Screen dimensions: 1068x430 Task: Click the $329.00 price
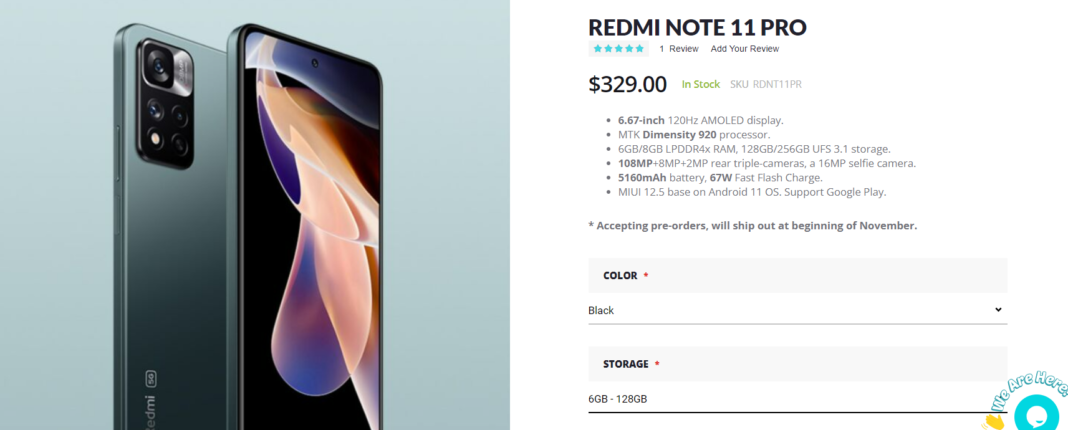click(x=627, y=84)
